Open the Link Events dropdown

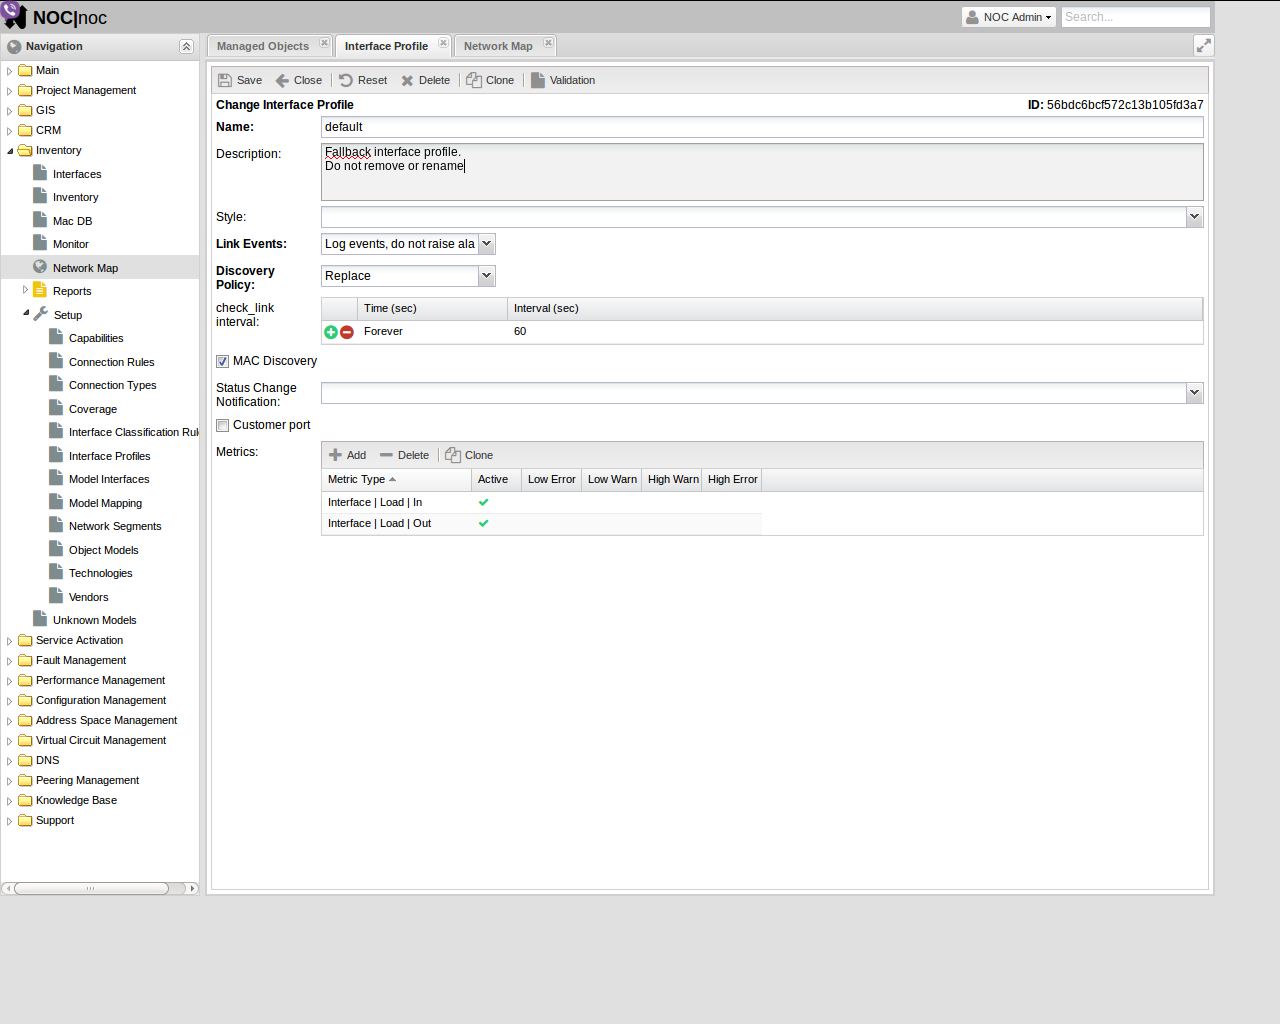pos(486,244)
